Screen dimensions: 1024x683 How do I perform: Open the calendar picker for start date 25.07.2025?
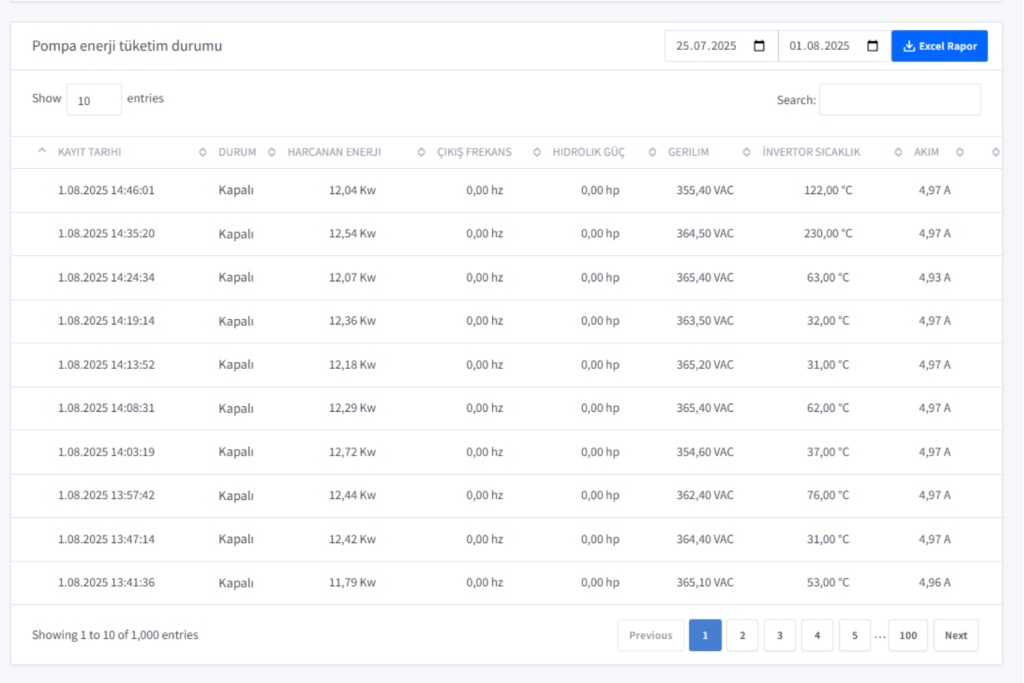759,46
